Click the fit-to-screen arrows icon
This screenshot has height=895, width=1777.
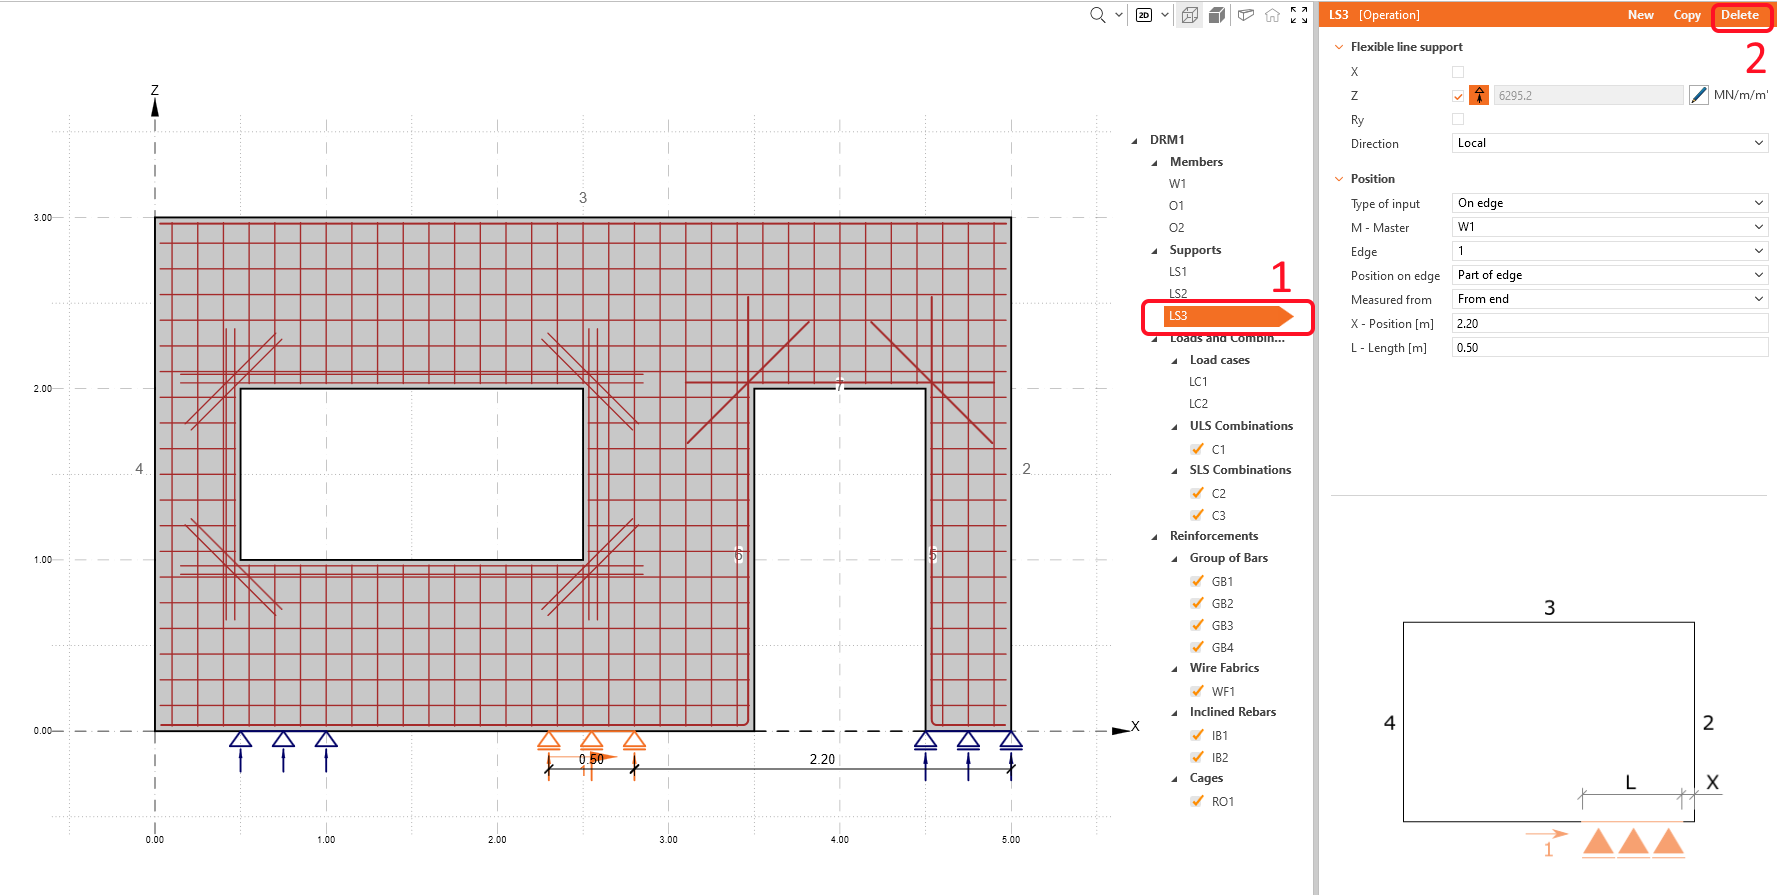click(x=1299, y=15)
